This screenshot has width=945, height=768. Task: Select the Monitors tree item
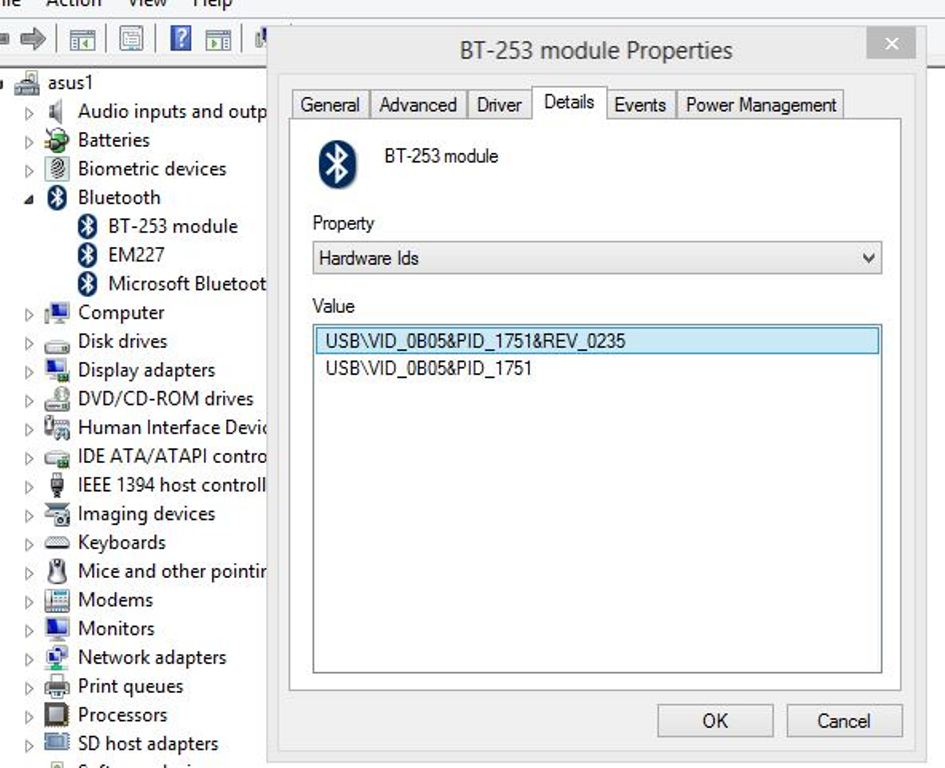[116, 629]
